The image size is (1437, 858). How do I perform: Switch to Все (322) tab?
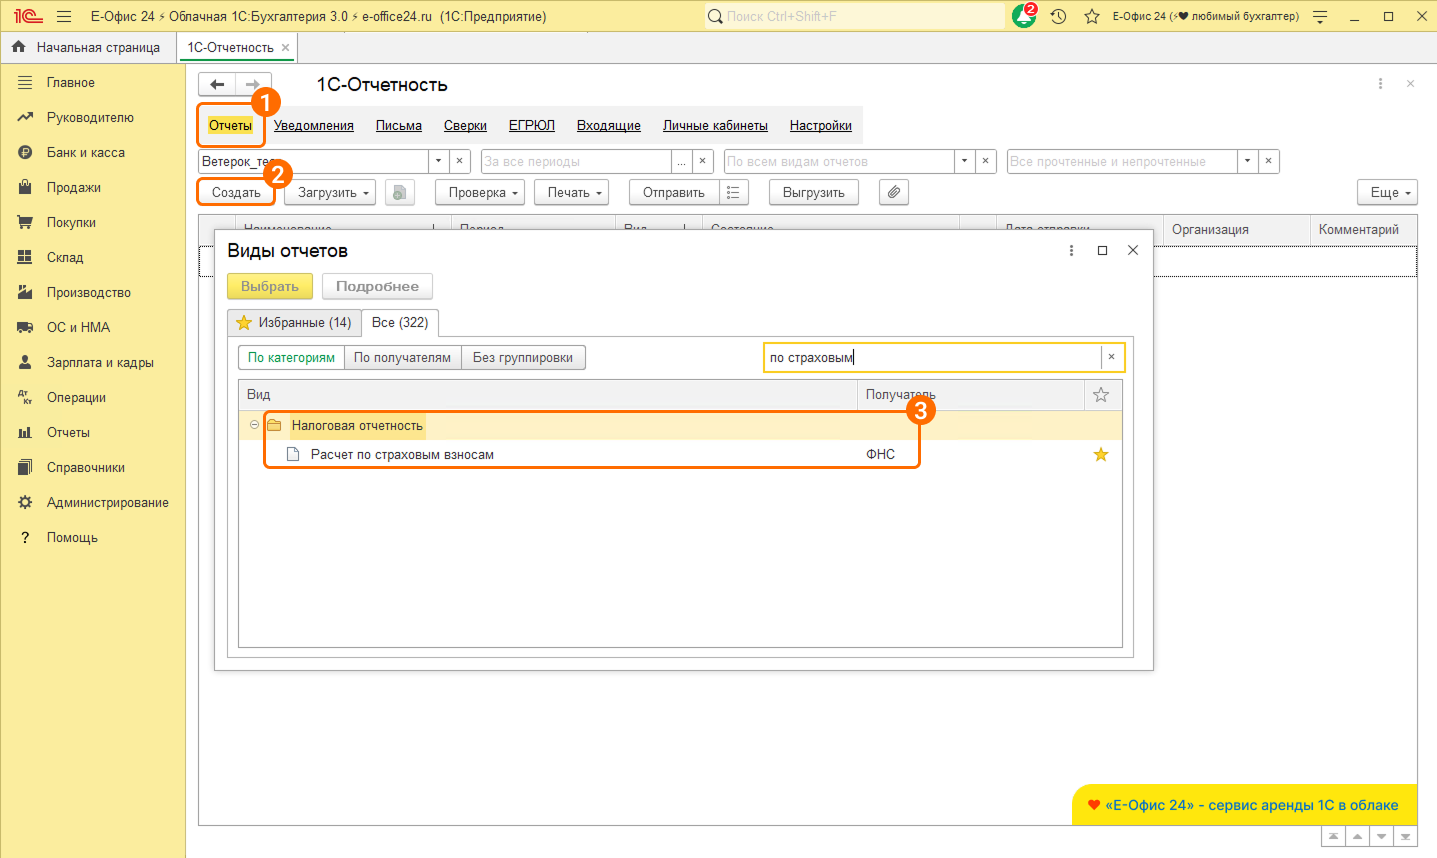[400, 323]
